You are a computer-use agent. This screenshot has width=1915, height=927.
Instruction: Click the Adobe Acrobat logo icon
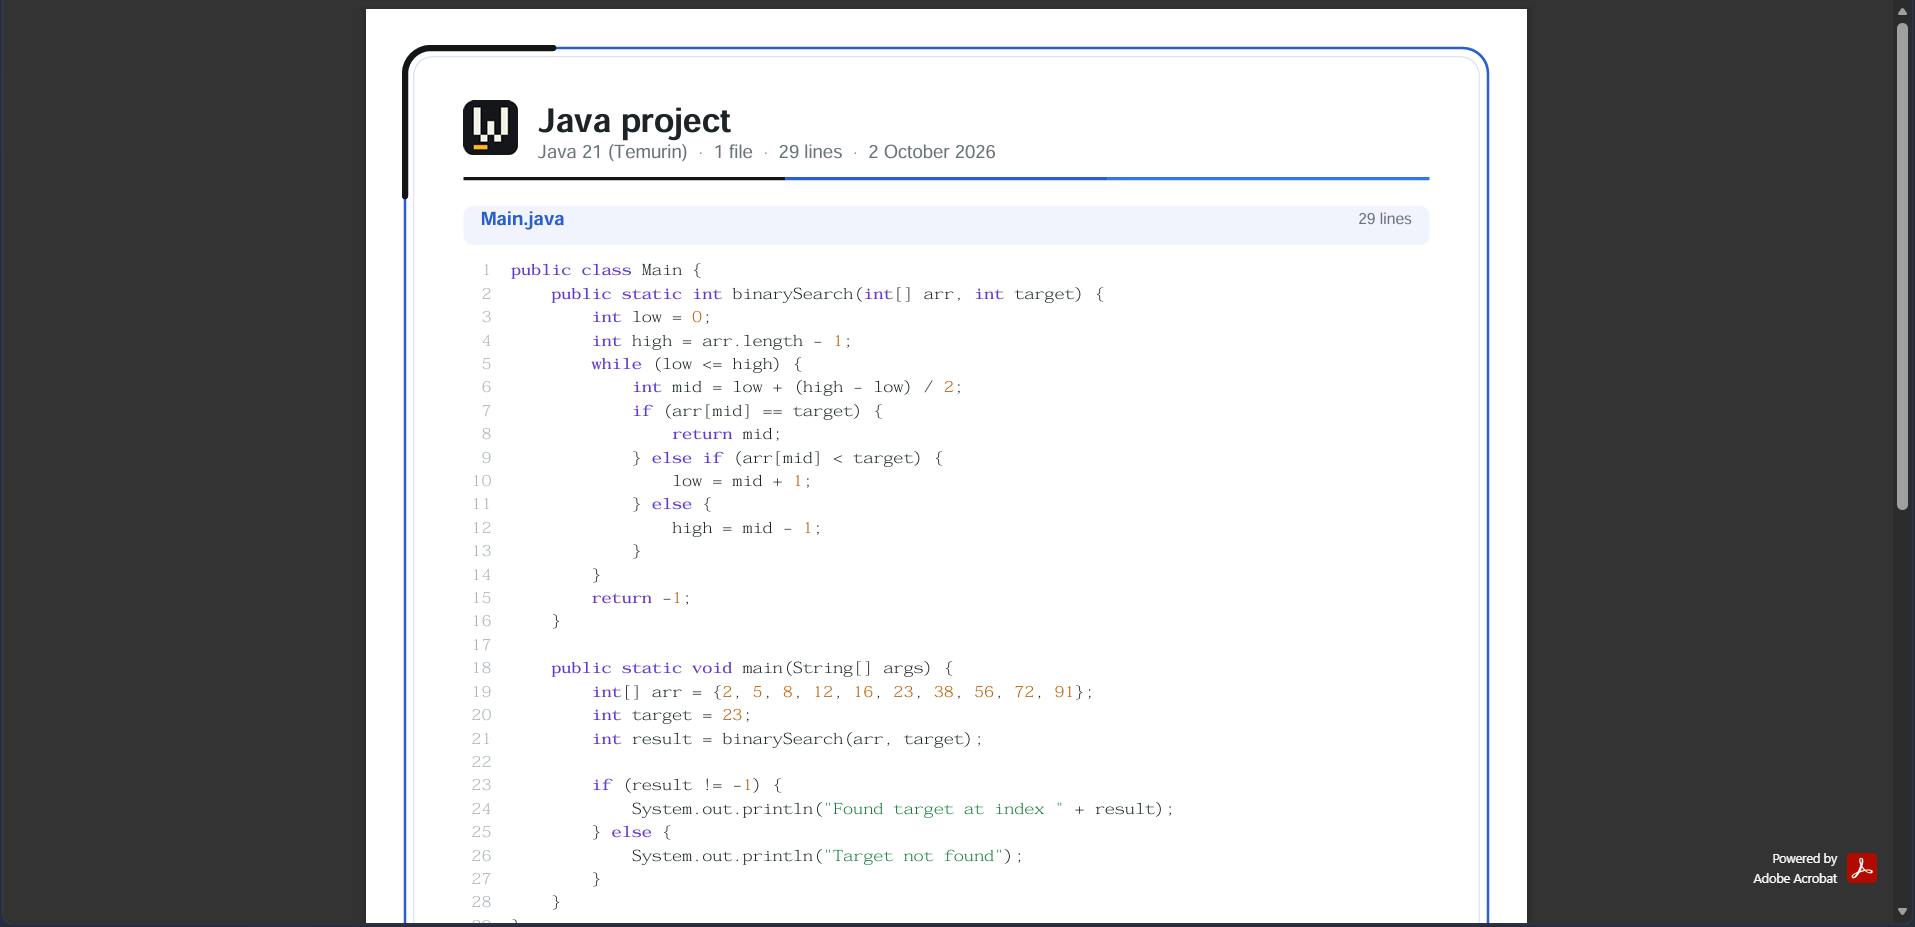point(1862,868)
